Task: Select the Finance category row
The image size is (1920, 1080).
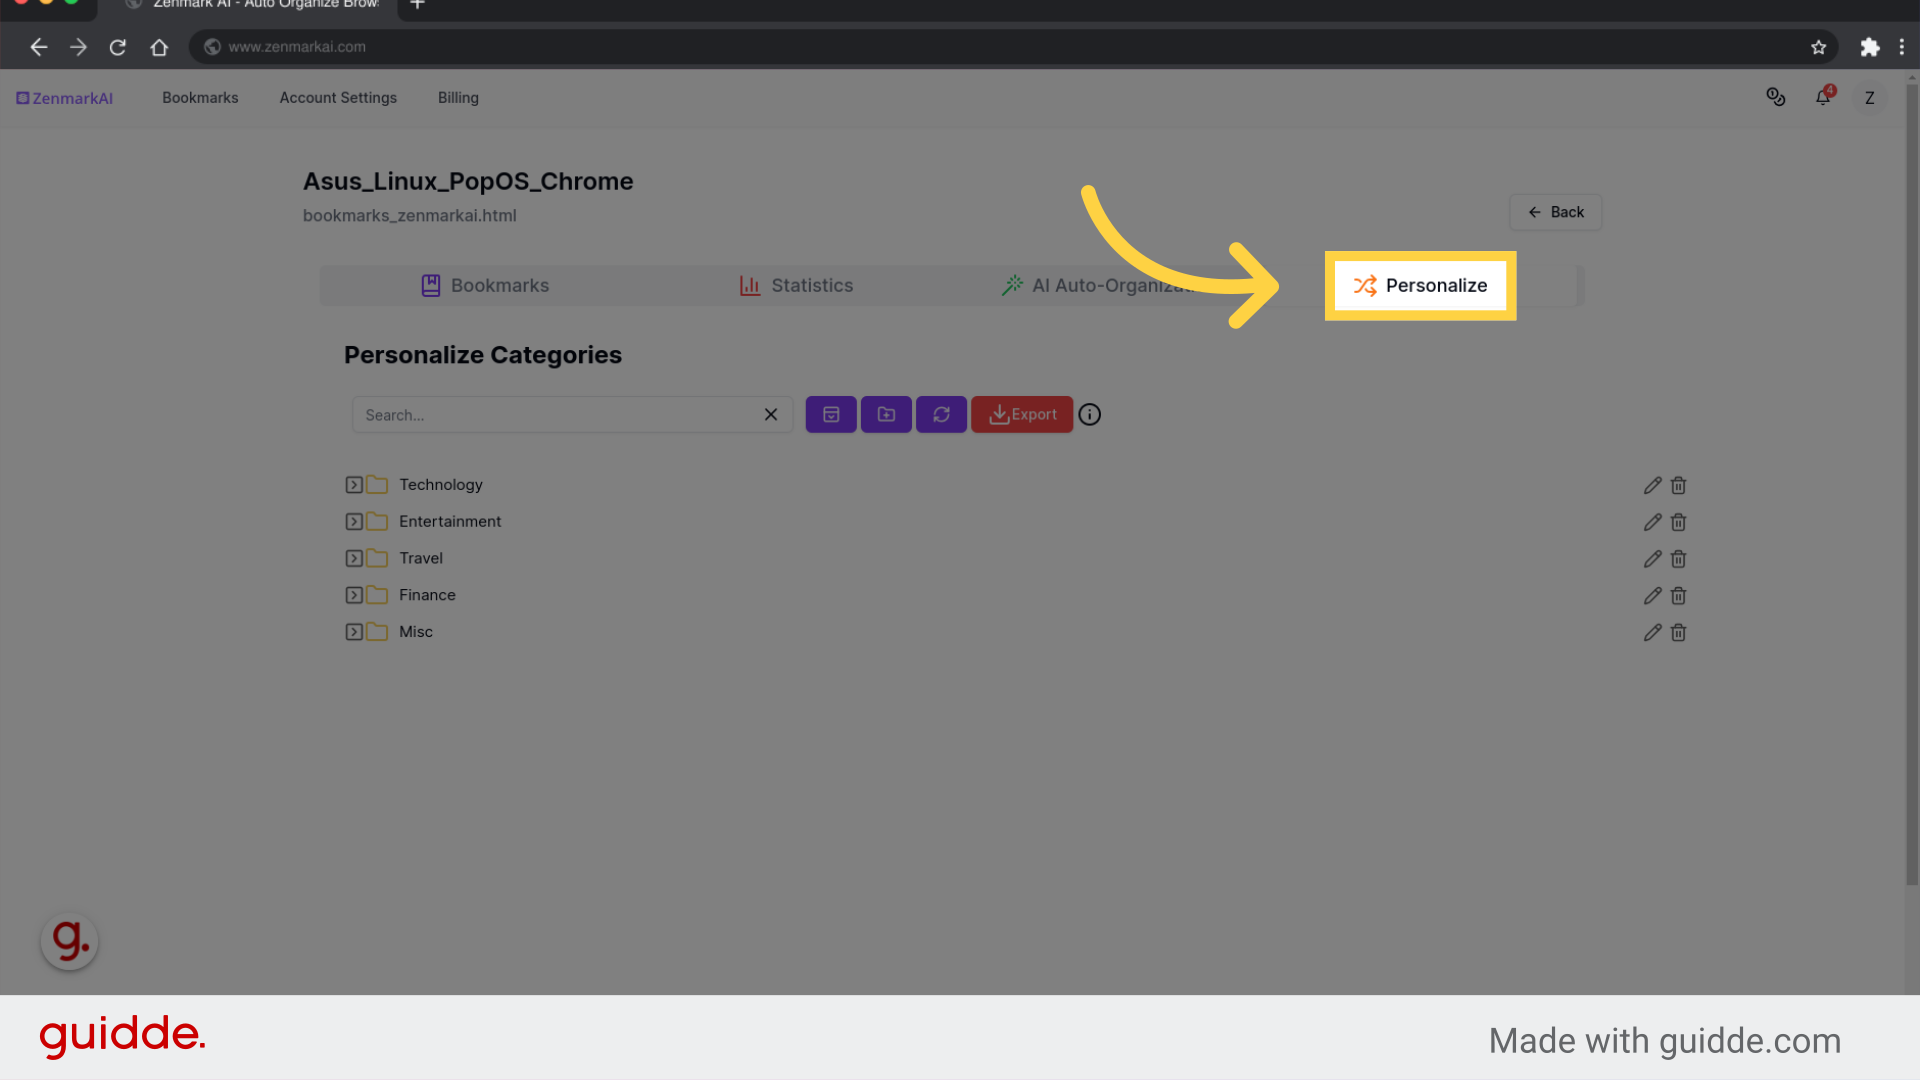Action: point(1016,595)
